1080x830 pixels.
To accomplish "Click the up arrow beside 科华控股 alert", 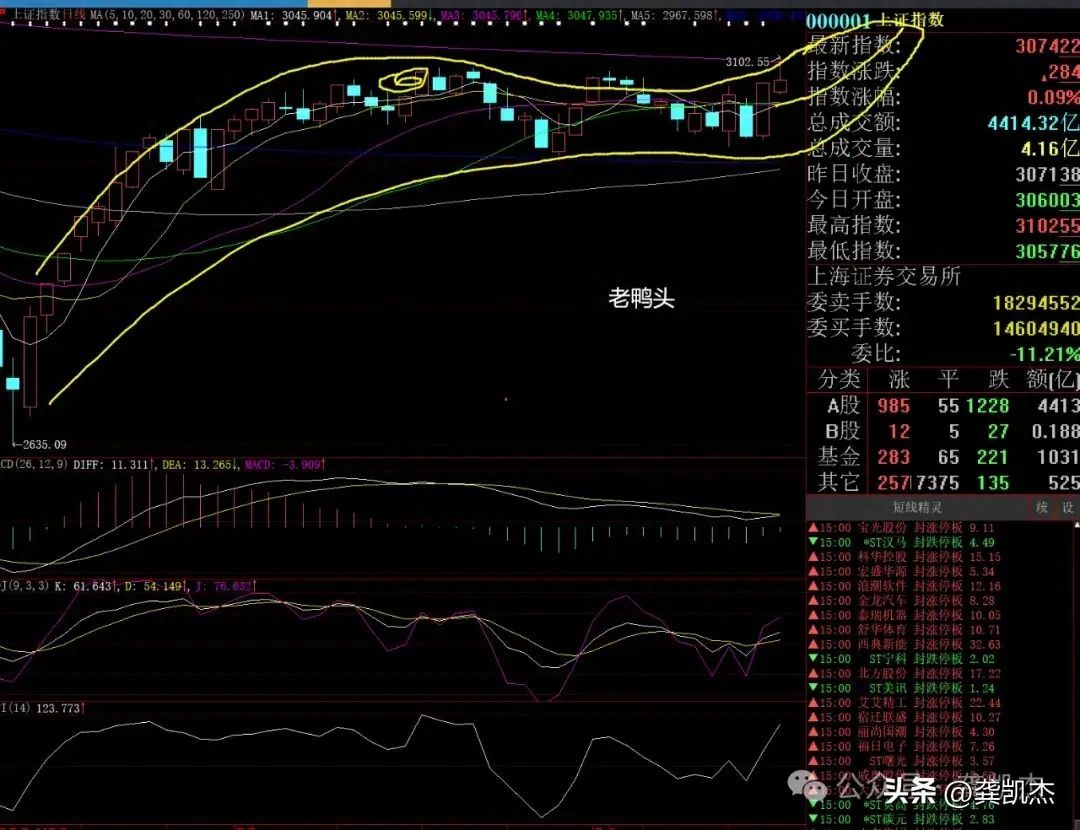I will point(814,557).
